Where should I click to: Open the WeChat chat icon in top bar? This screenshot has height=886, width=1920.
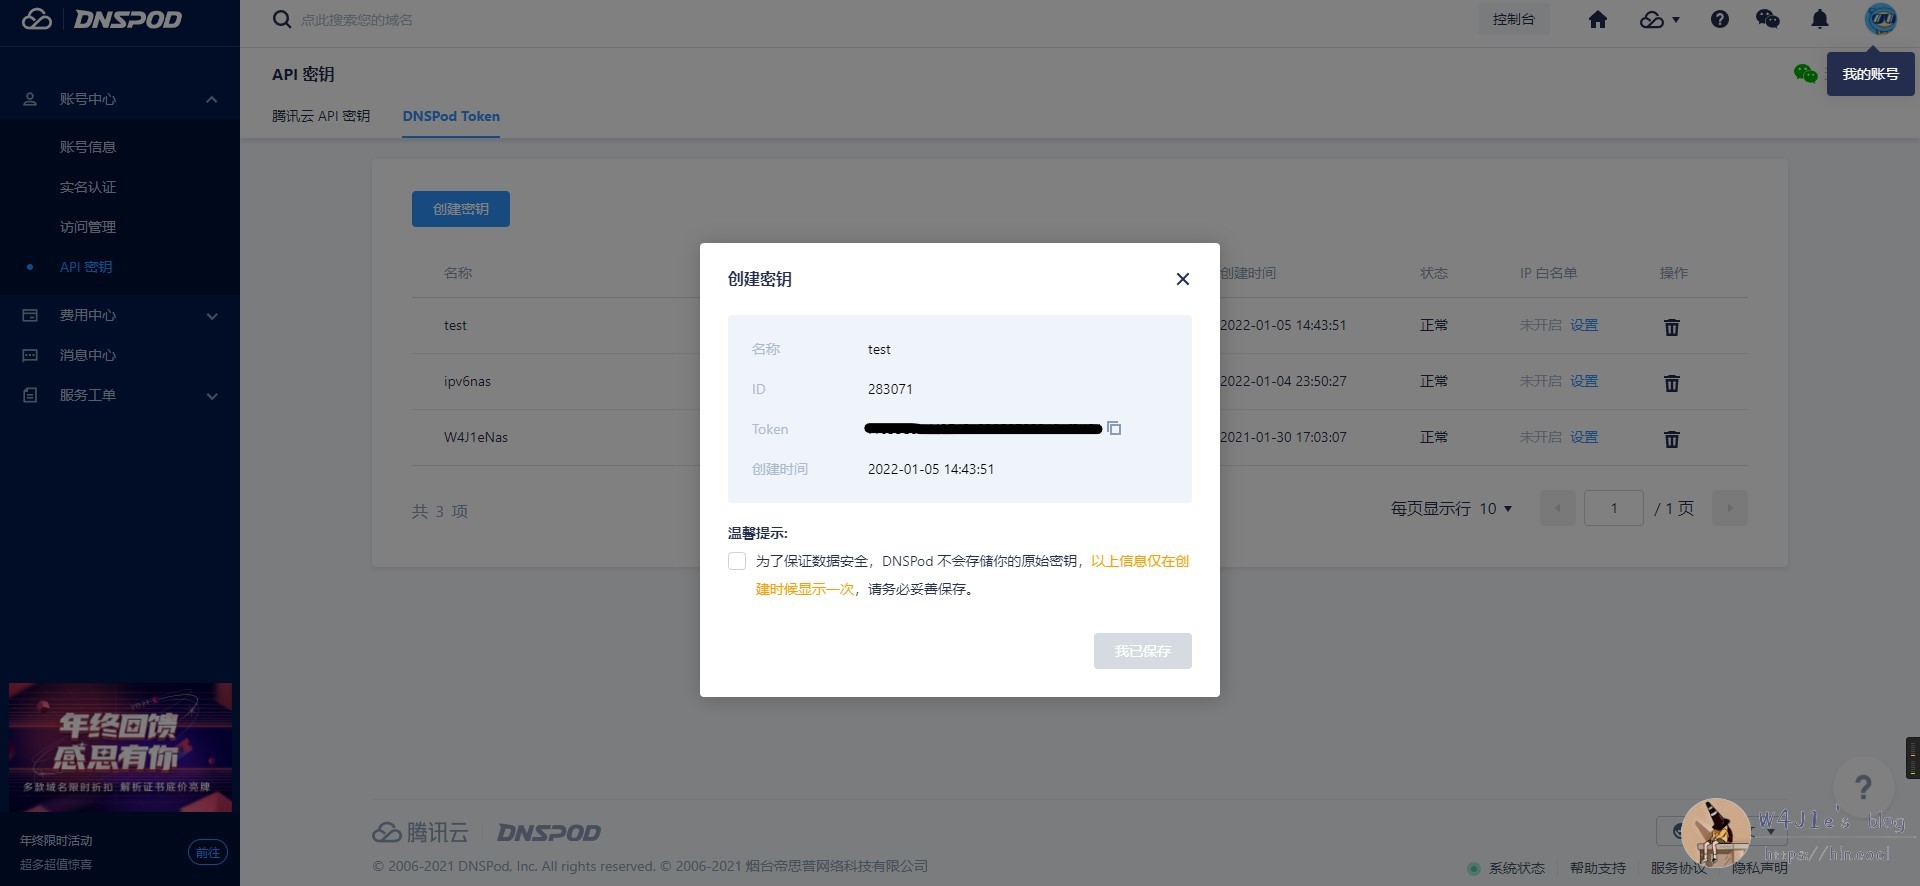click(1768, 19)
